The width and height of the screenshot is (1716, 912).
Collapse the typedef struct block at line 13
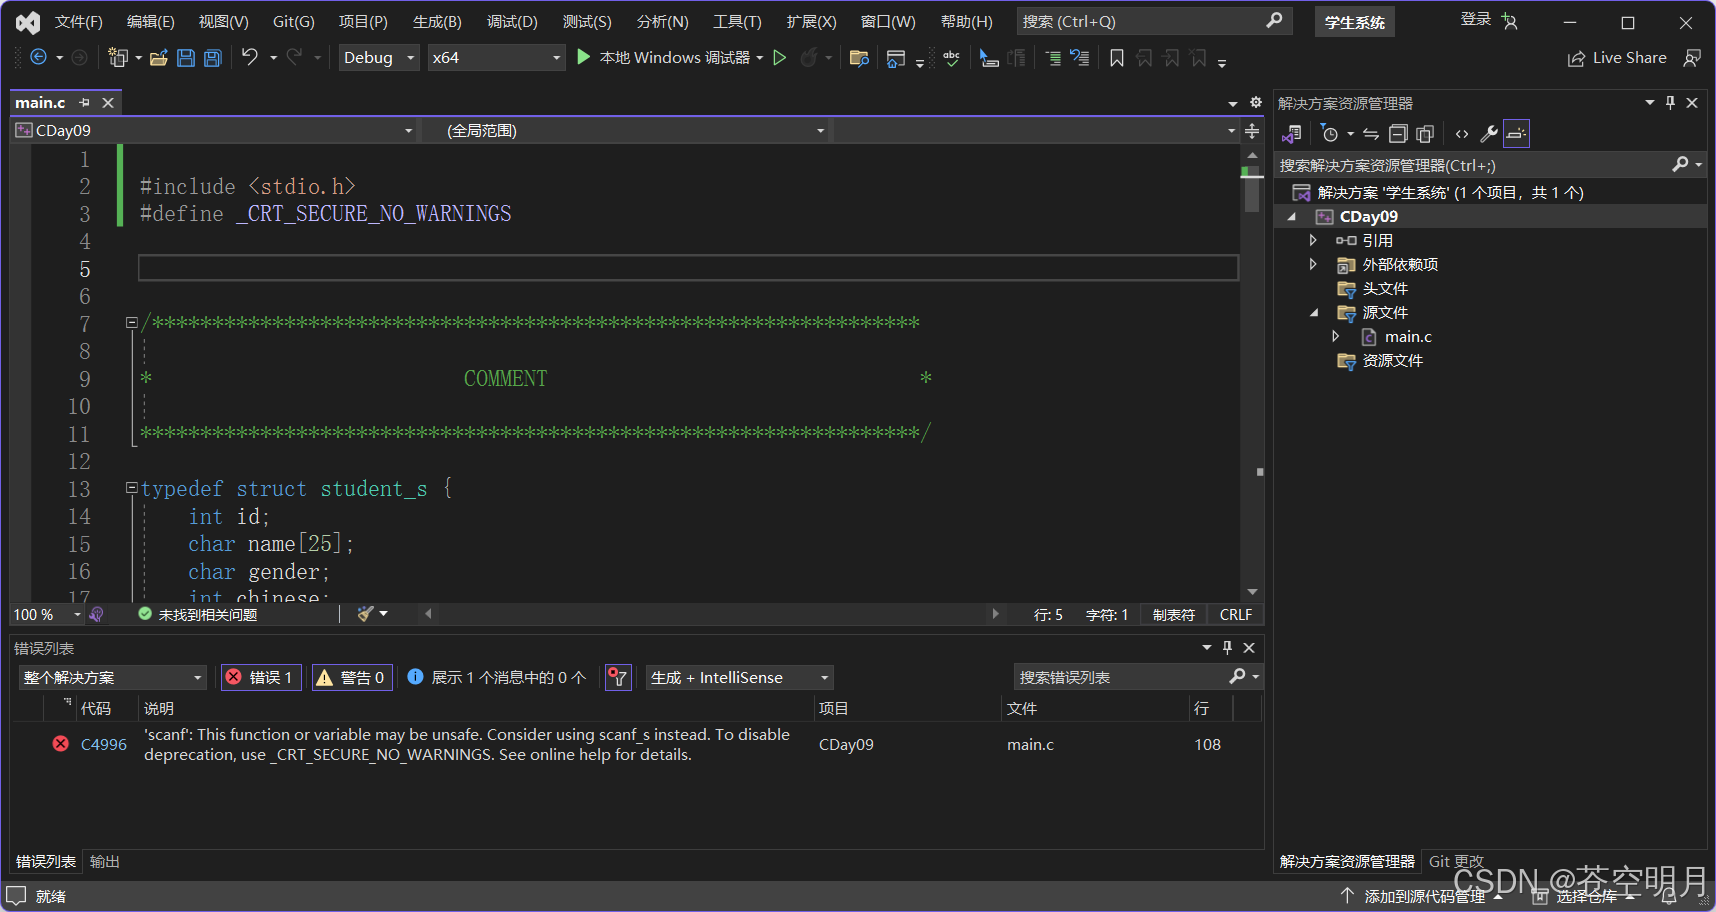click(x=131, y=488)
